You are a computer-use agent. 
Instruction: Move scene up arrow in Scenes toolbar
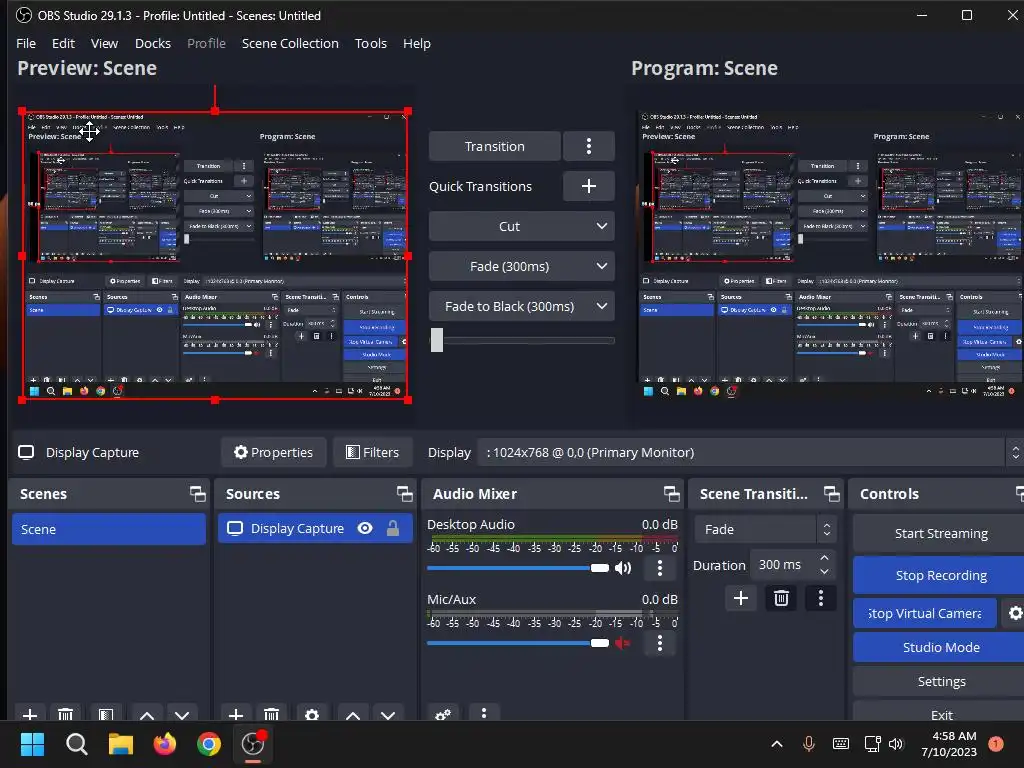pos(147,715)
